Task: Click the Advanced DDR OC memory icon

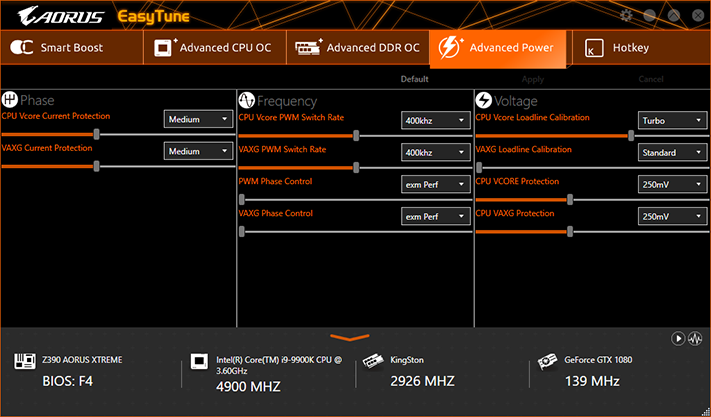Action: coord(309,47)
